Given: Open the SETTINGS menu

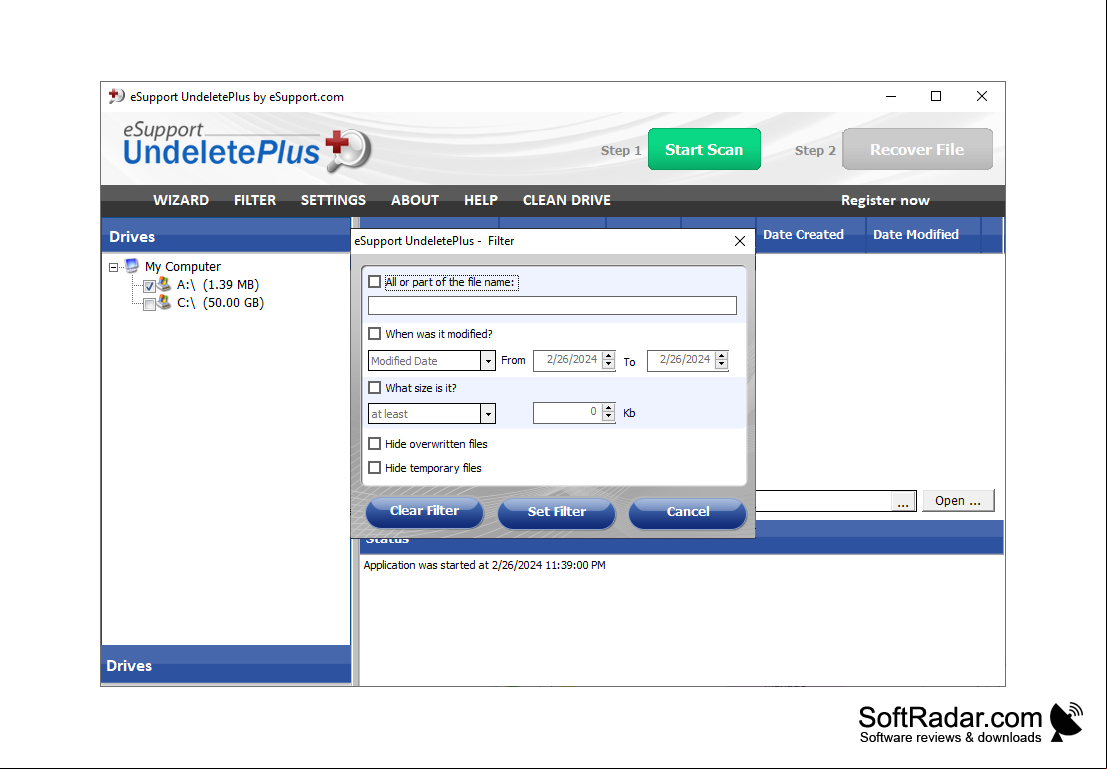Looking at the screenshot, I should [x=333, y=200].
